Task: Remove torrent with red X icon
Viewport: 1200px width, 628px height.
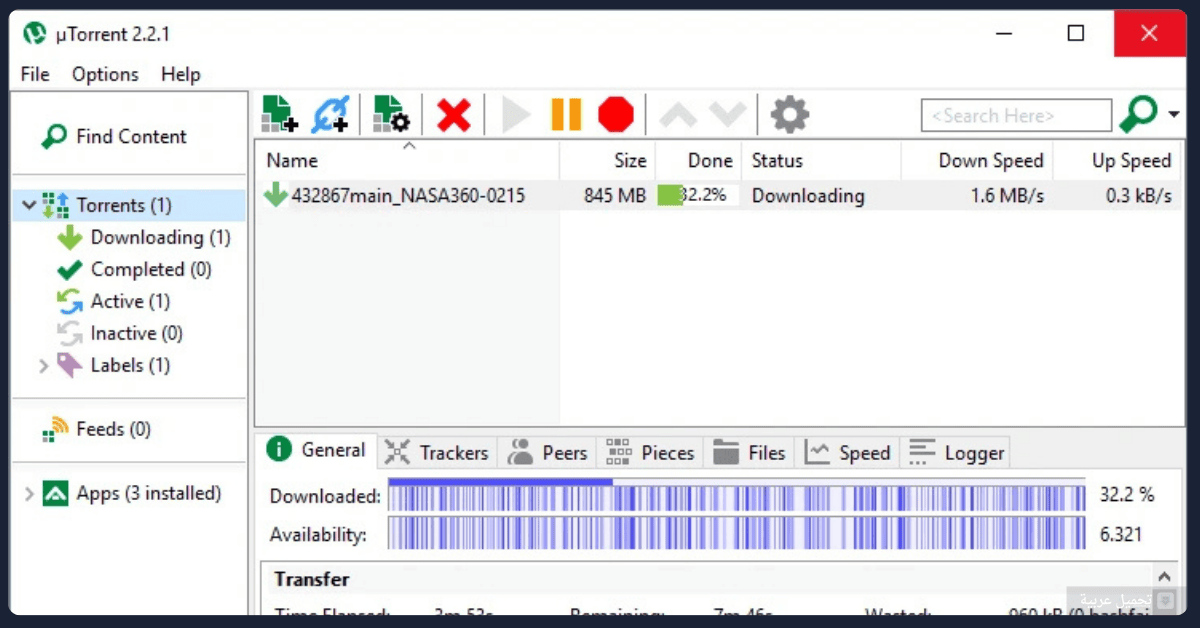Action: coord(453,115)
